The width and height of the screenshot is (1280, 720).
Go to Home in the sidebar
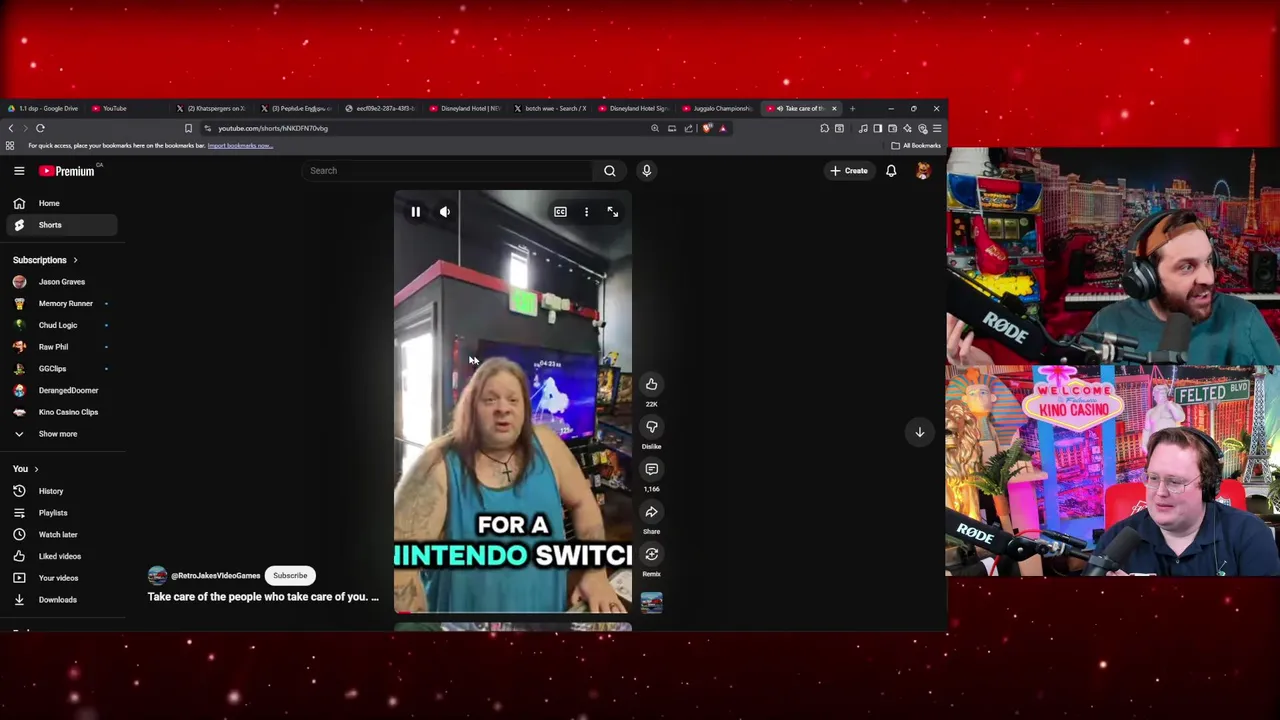click(x=60, y=203)
